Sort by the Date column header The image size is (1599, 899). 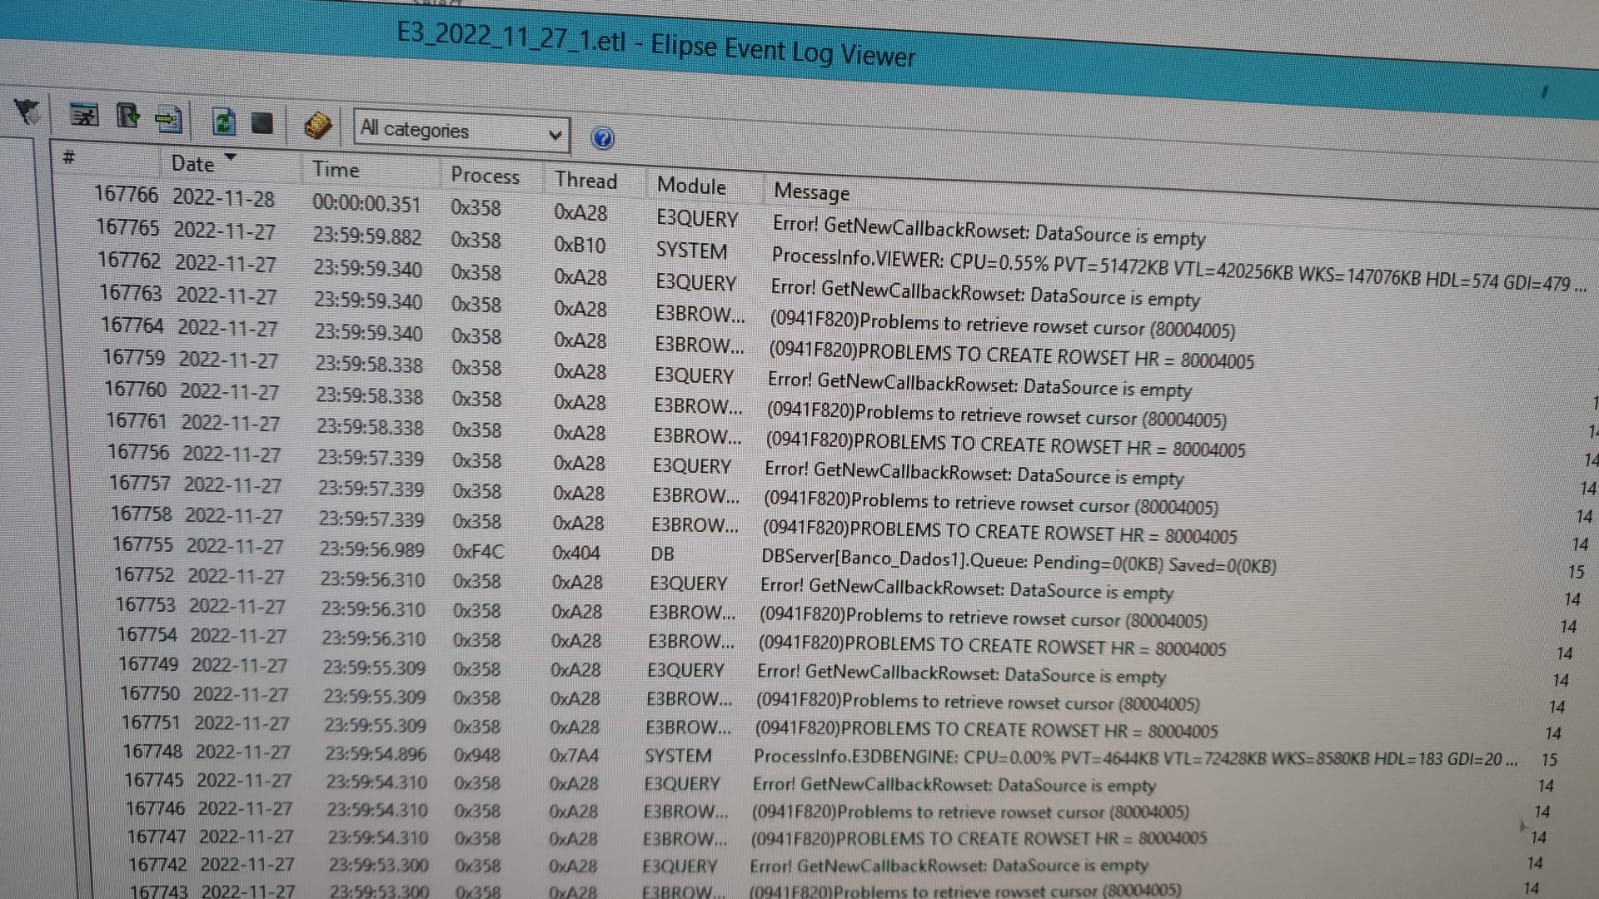(192, 163)
